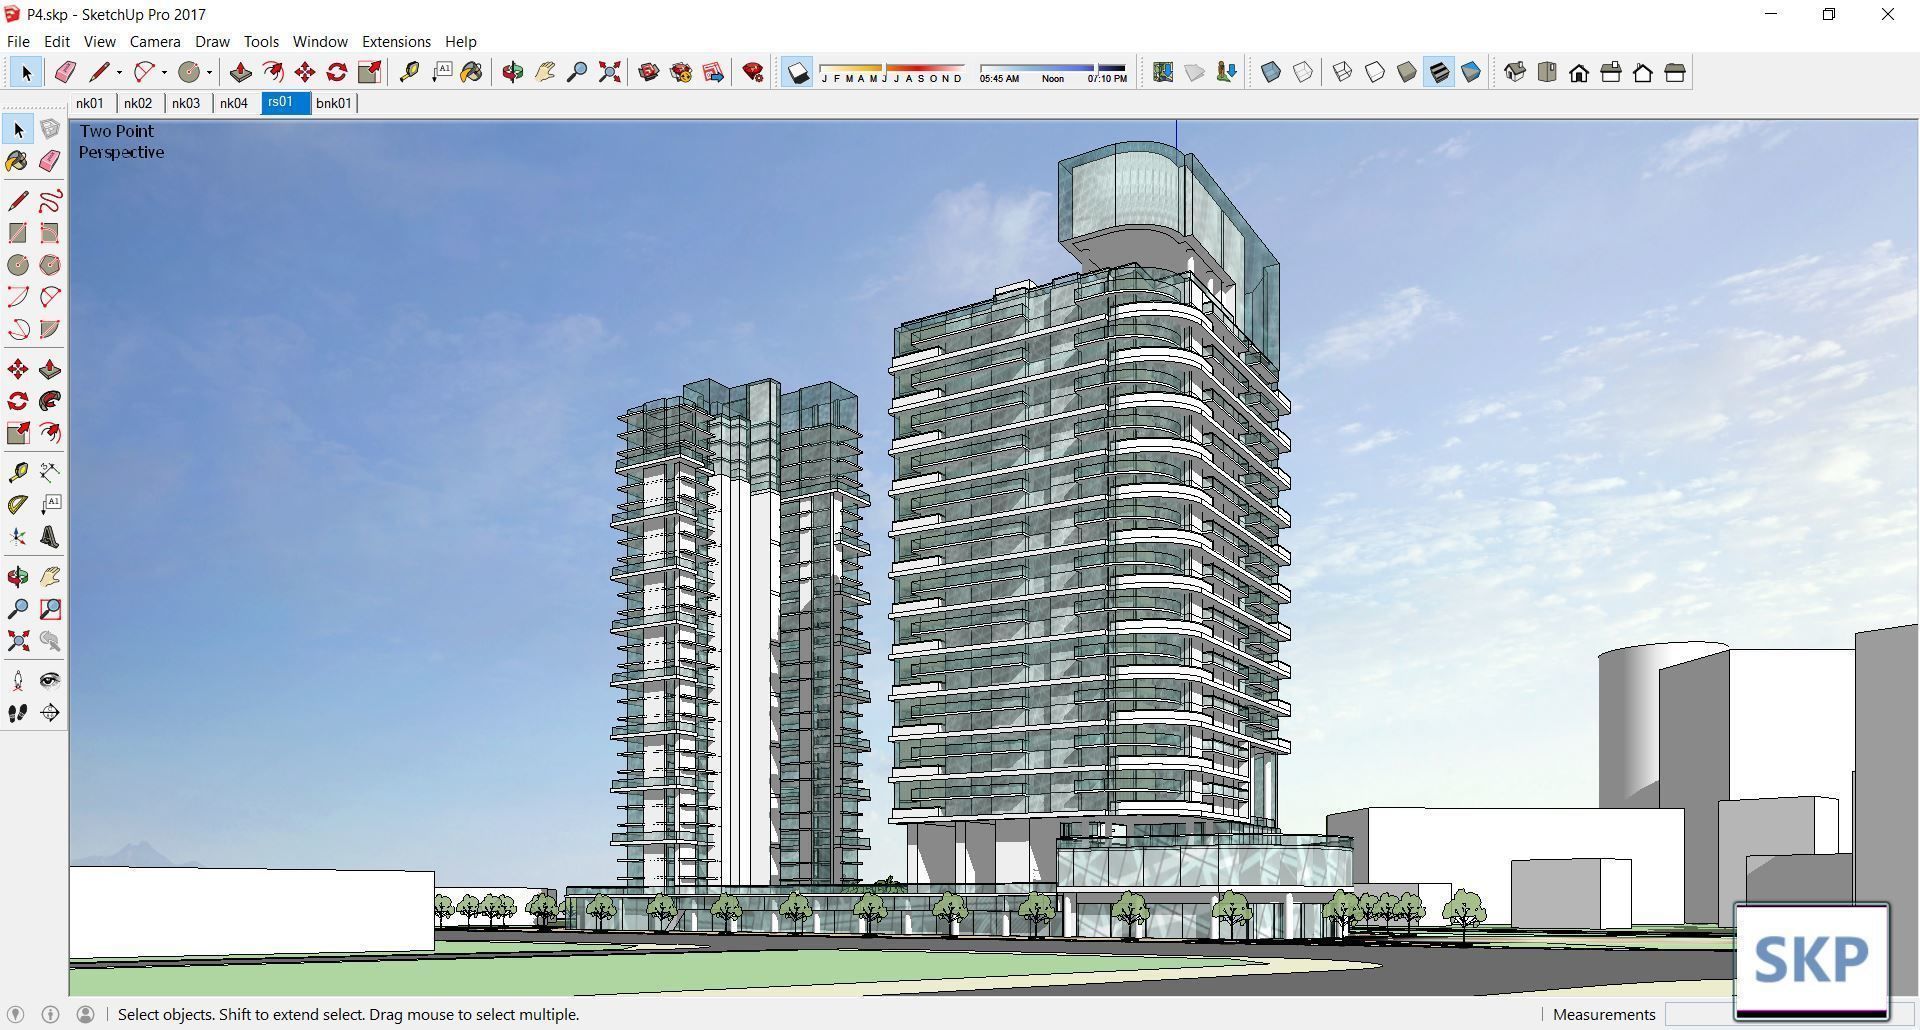Expand the Arc tool dropdown arrow
The width and height of the screenshot is (1920, 1030).
[x=164, y=72]
